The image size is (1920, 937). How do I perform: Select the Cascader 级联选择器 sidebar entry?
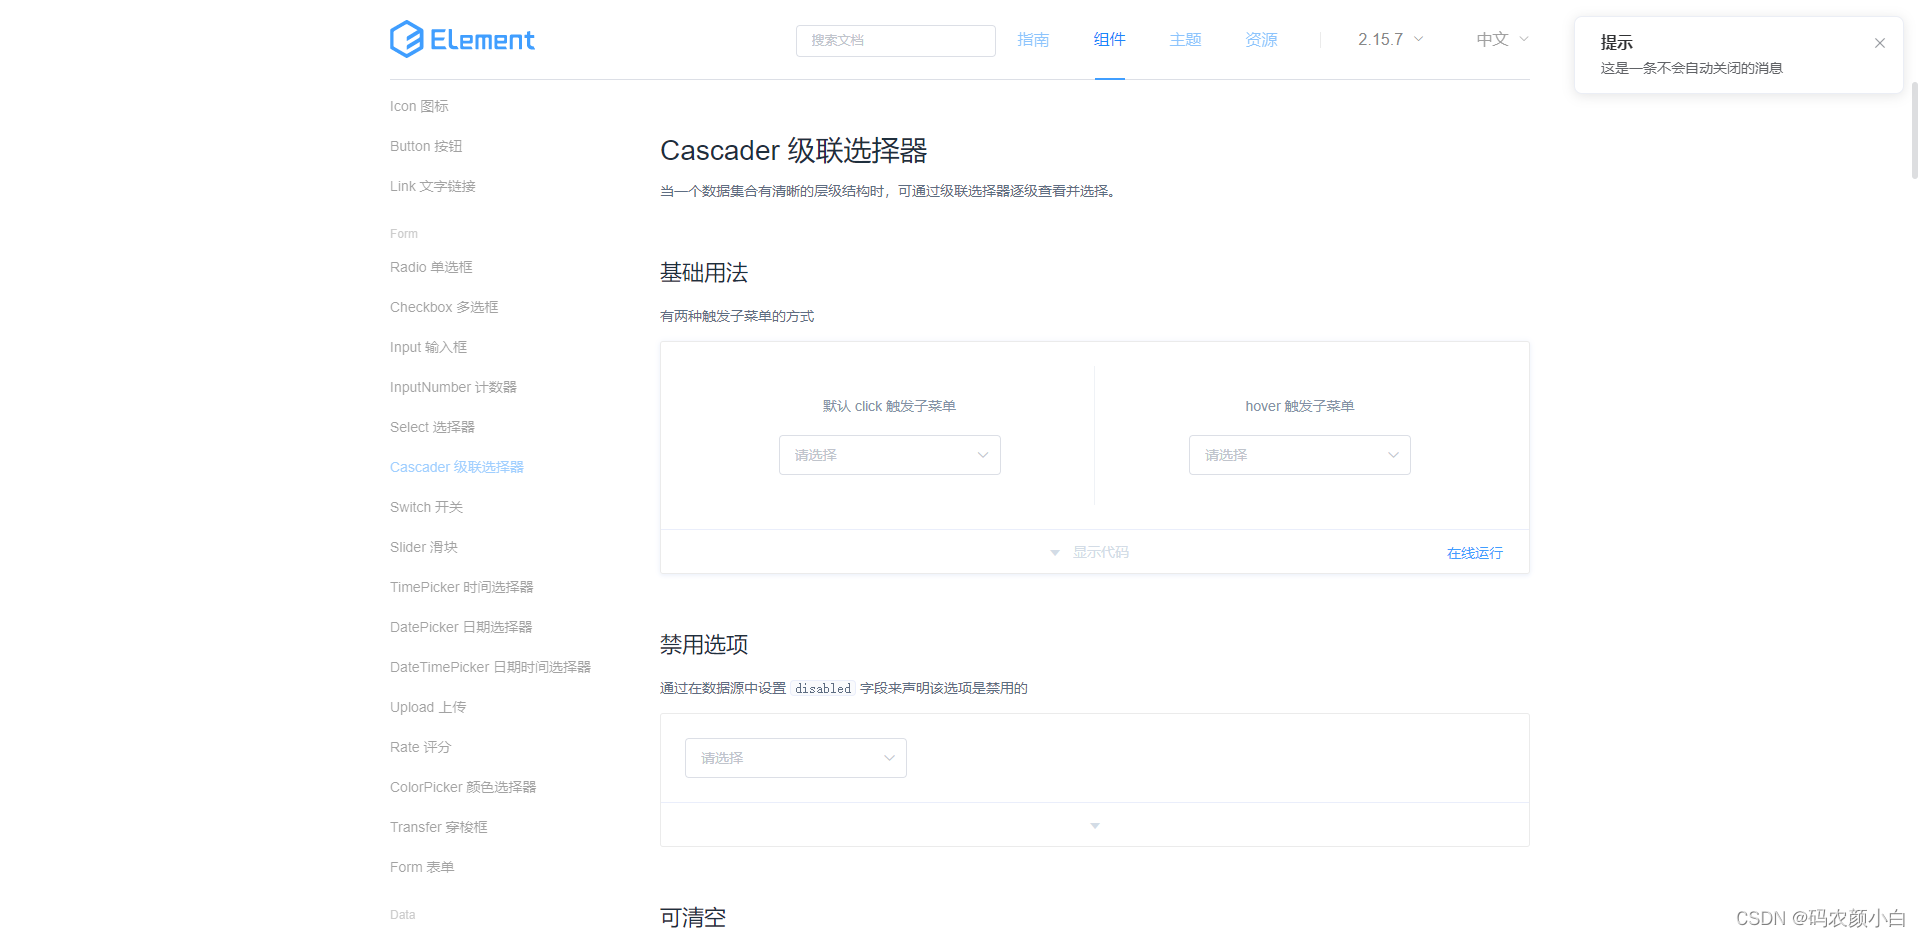pyautogui.click(x=456, y=466)
